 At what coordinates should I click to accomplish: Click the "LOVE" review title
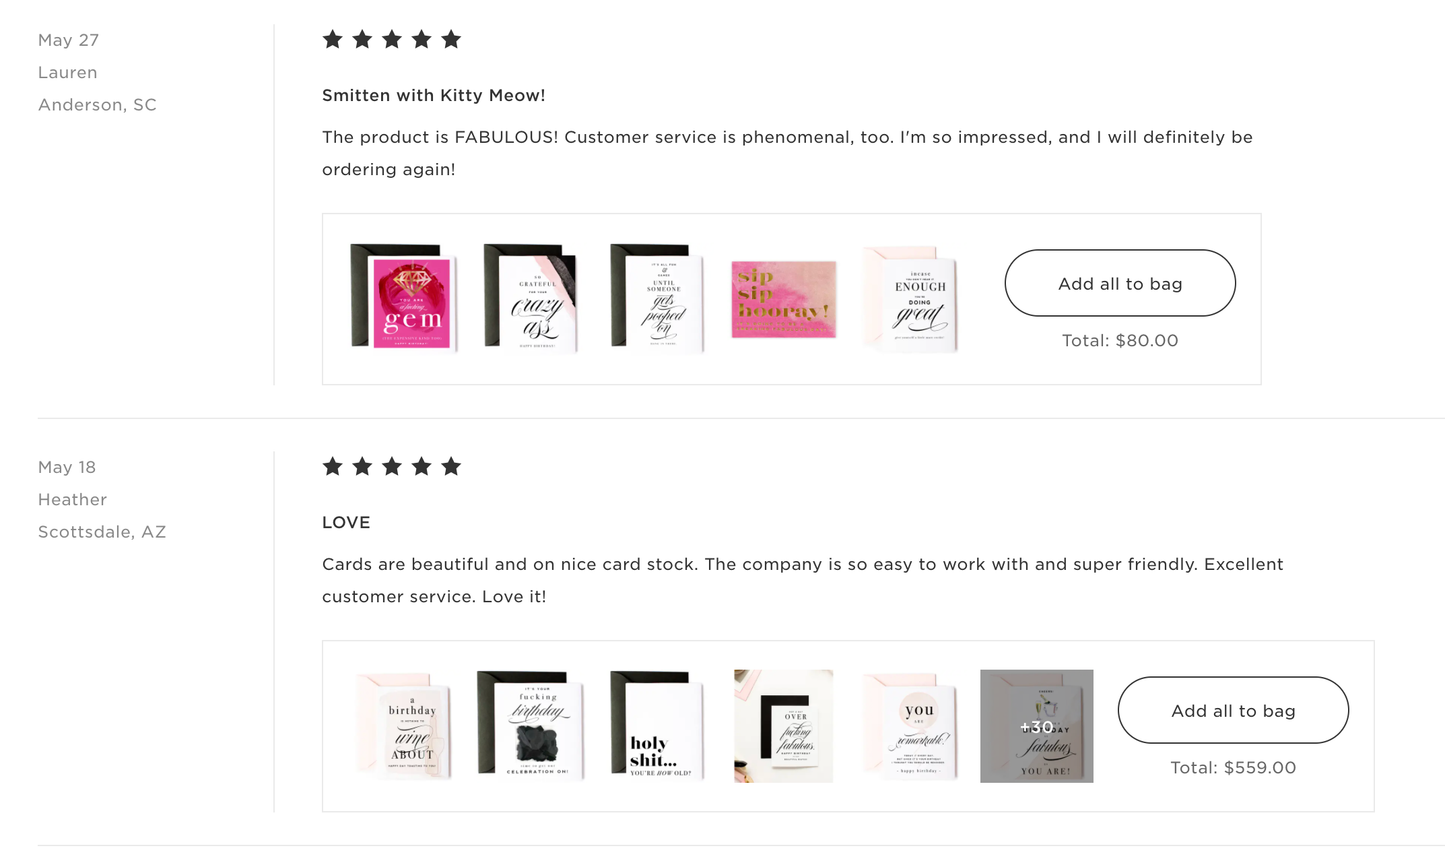pos(346,522)
